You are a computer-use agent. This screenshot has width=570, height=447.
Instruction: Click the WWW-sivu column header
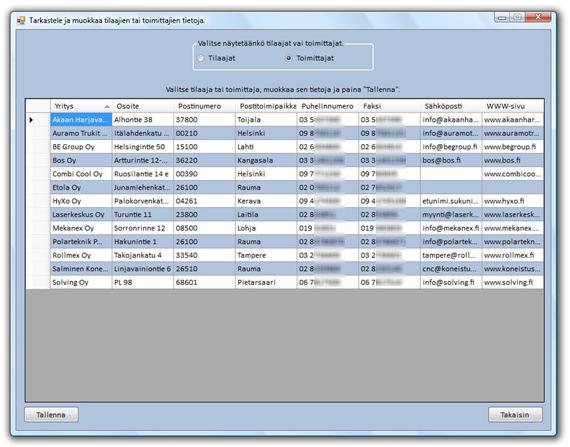click(x=513, y=106)
